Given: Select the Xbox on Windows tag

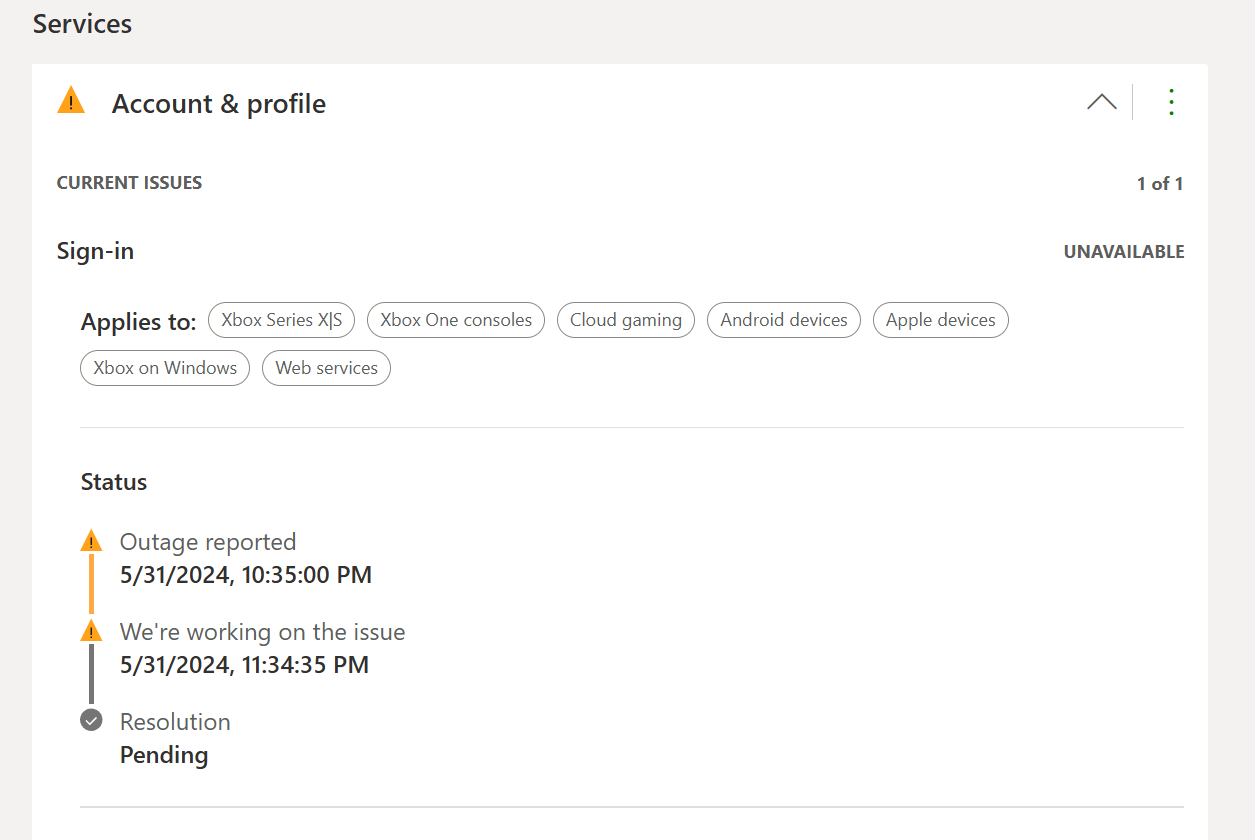Looking at the screenshot, I should click(165, 368).
